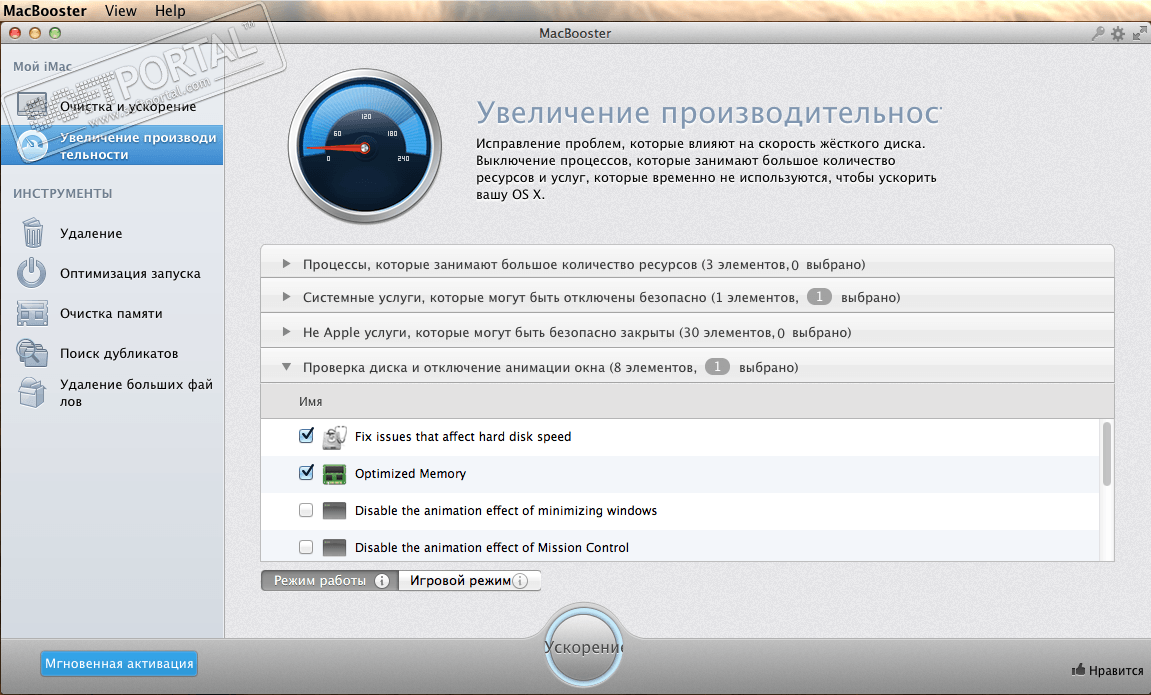Click the magnifier icon for Поиск дубликатов
This screenshot has width=1151, height=695.
point(32,353)
